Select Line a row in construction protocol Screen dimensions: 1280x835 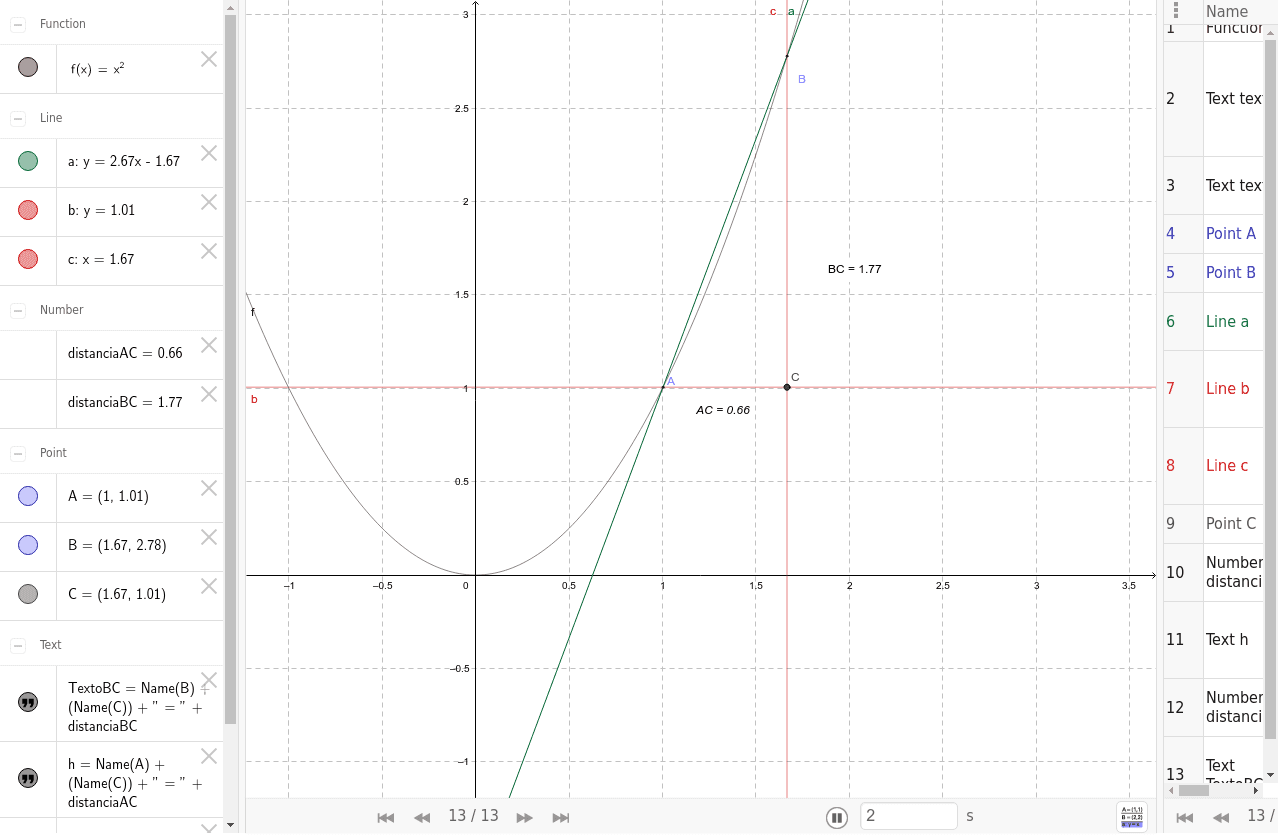(1214, 321)
